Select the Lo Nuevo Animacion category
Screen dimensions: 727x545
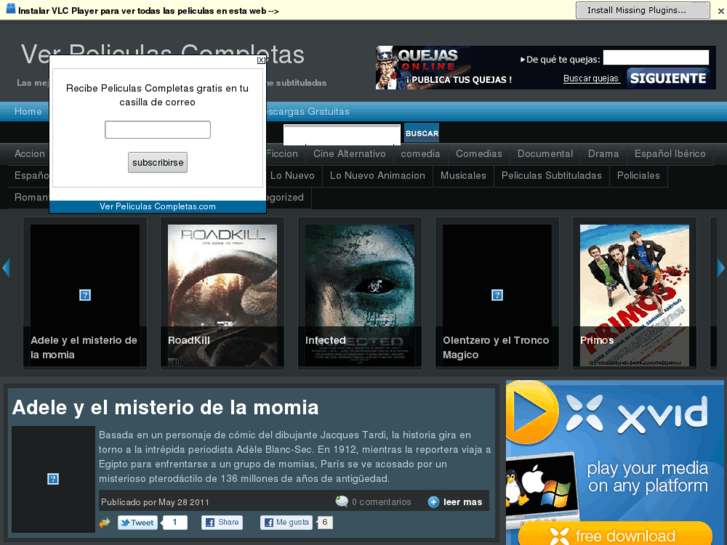pyautogui.click(x=377, y=175)
